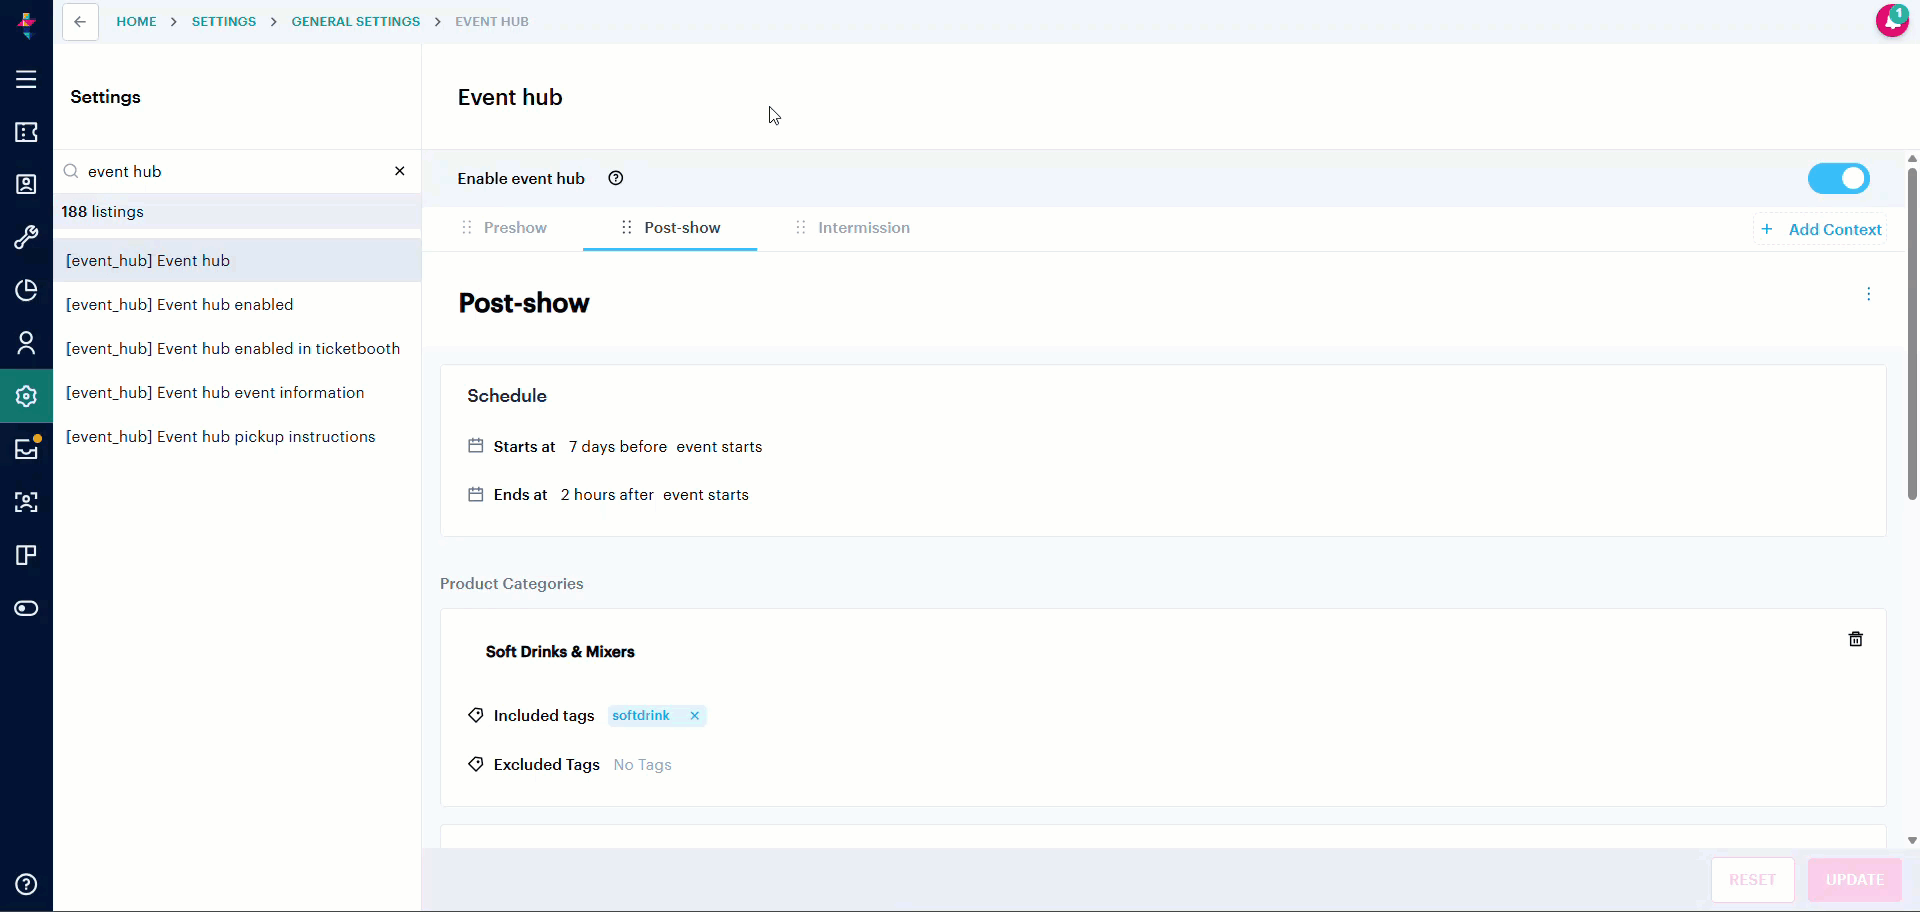
Task: Open the user avatar with notification badge
Action: 1892,20
